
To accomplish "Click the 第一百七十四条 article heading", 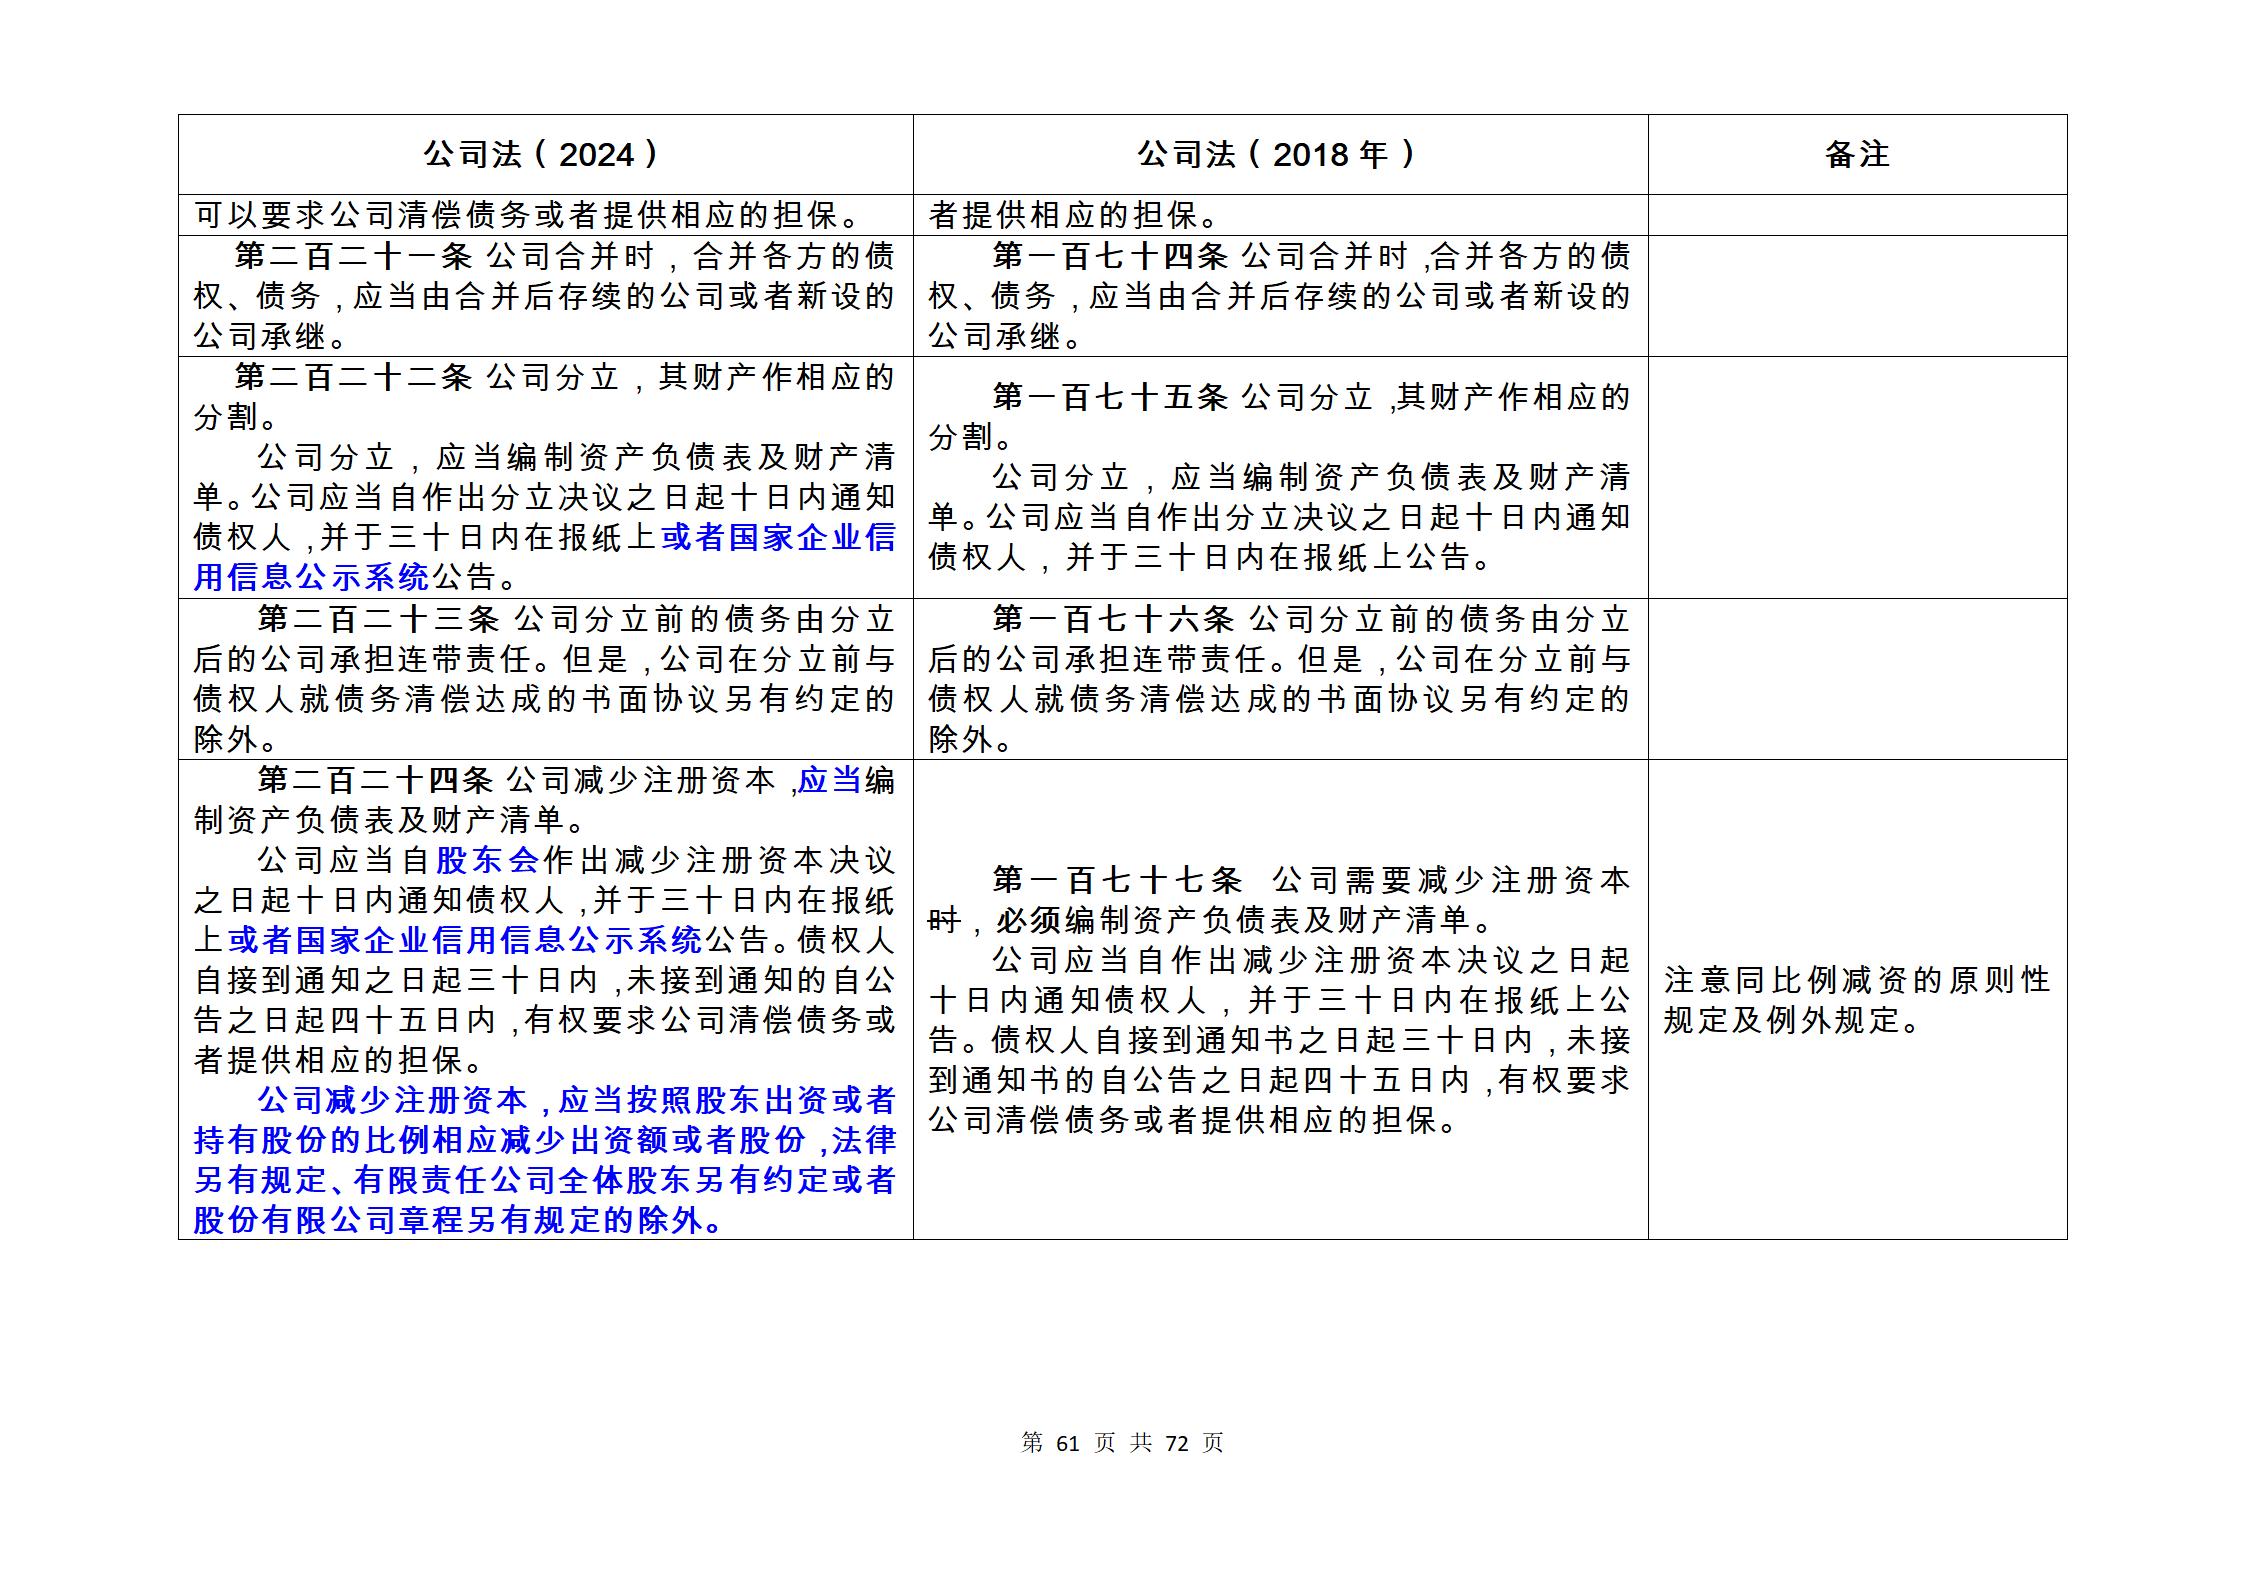I will click(1110, 257).
